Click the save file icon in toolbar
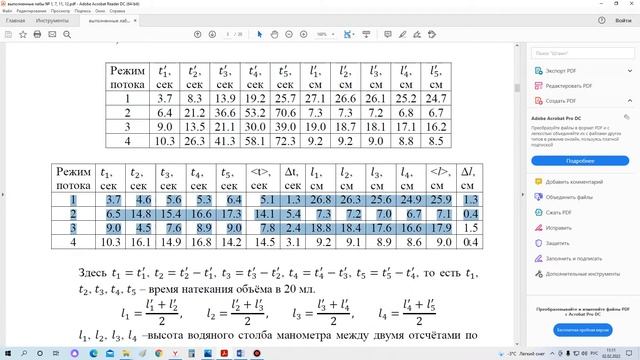Viewport: 640px width, 360px height. (x=8, y=35)
